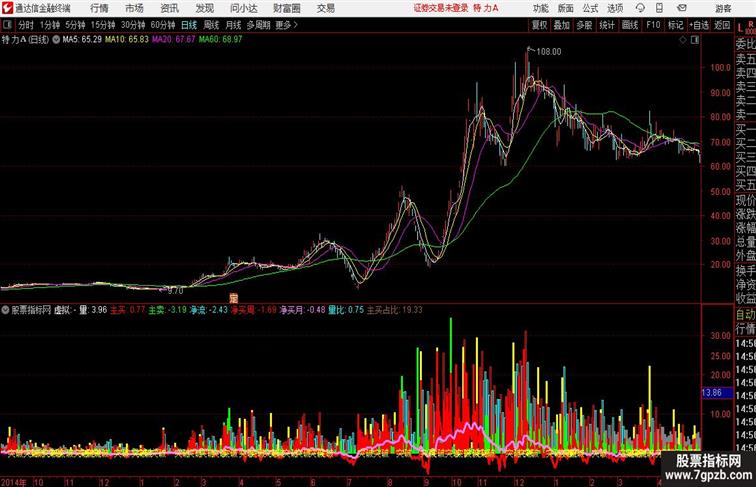Click the 108.00 high price label
756x487 pixels.
(549, 52)
